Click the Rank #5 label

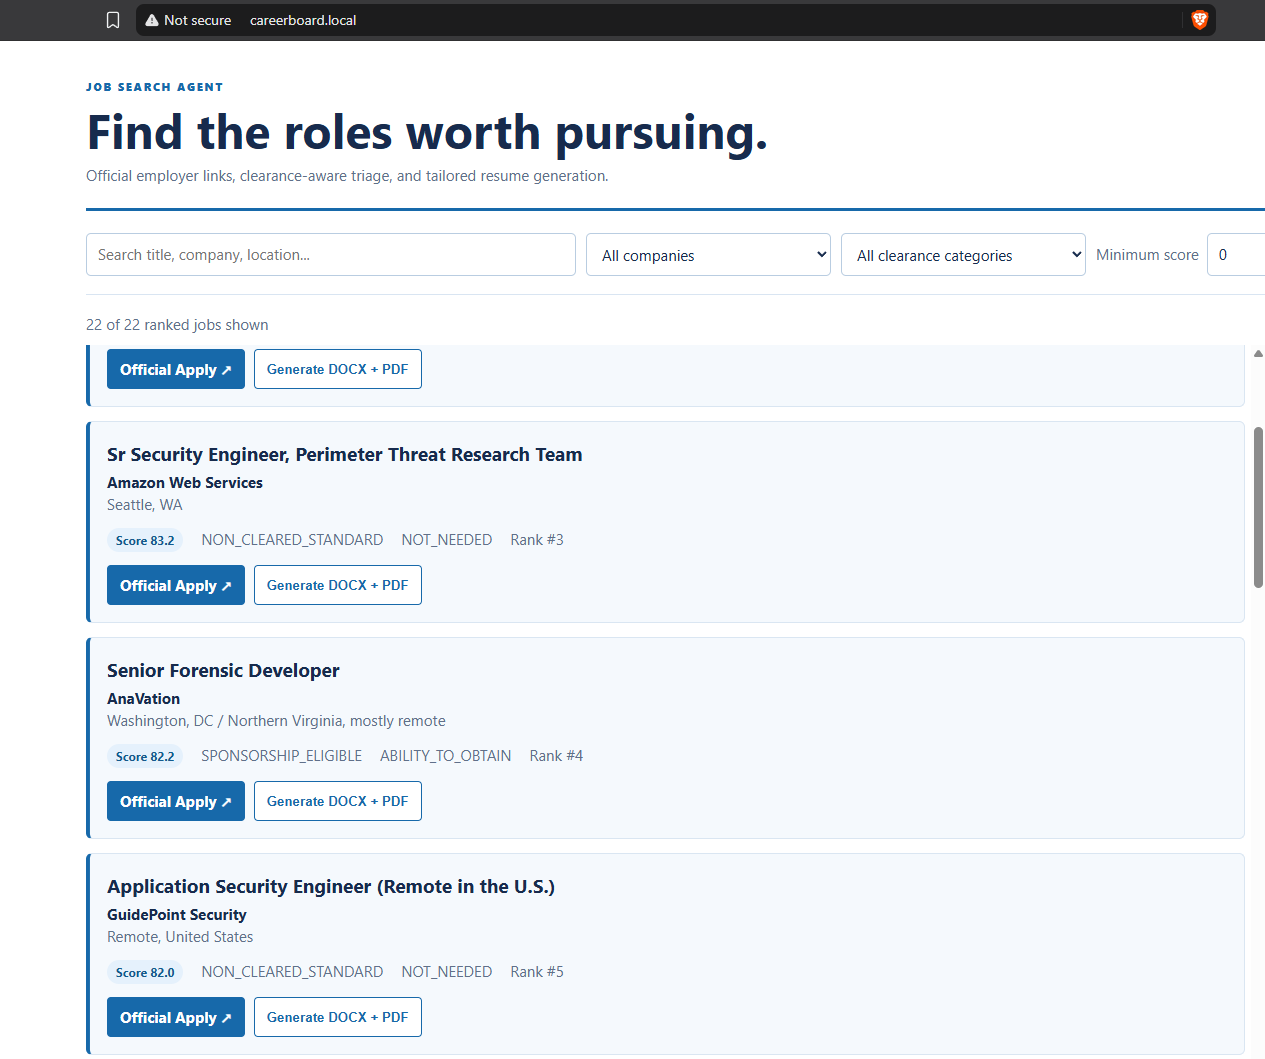(537, 972)
